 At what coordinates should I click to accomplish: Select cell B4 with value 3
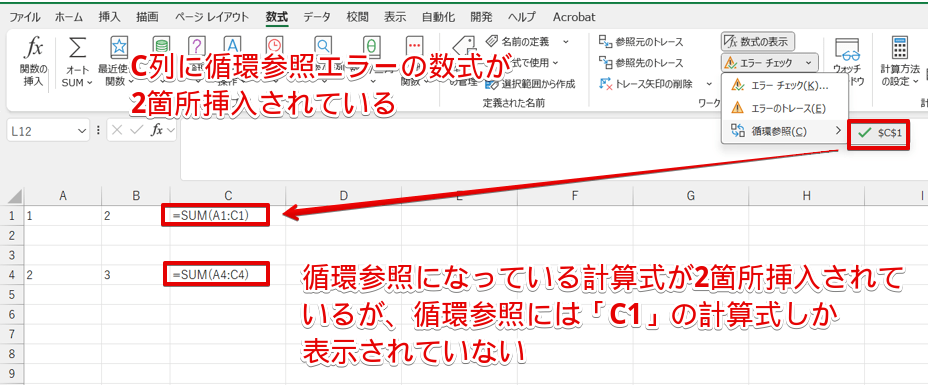click(135, 275)
